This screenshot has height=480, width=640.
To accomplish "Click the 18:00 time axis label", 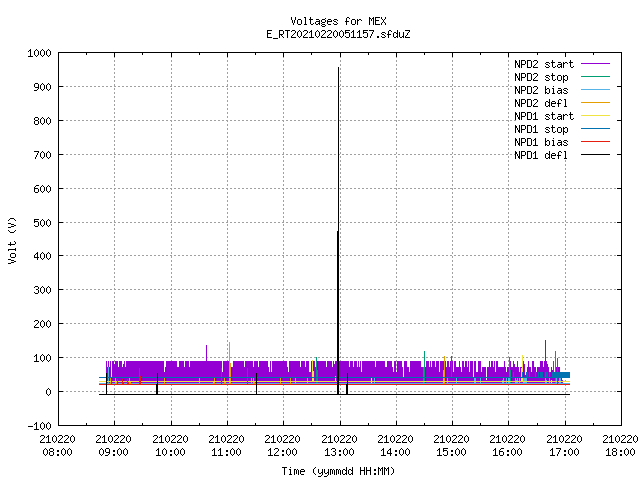I will pos(620,452).
